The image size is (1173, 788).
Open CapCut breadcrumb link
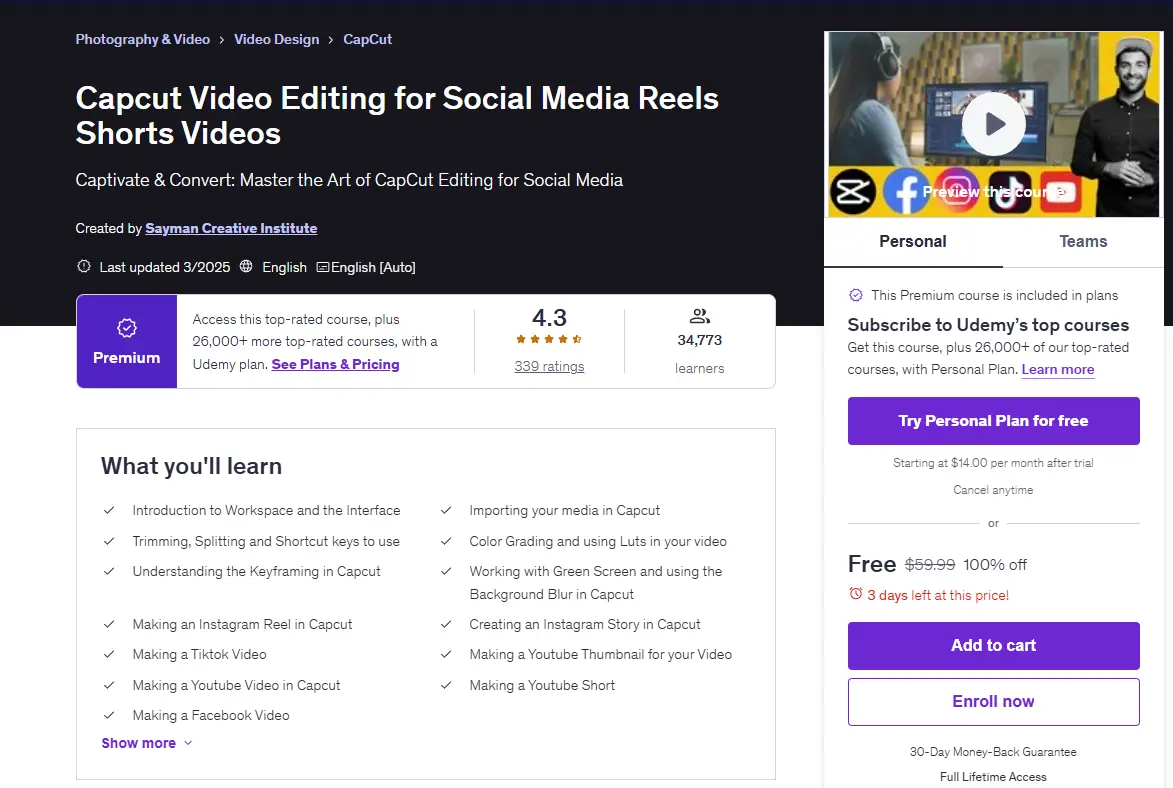click(367, 39)
